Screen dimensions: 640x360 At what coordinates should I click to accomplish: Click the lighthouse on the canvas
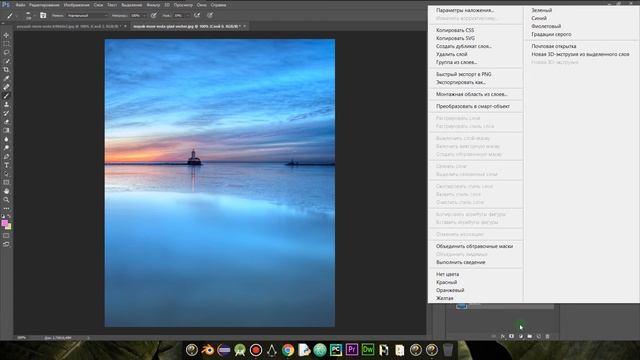(194, 157)
